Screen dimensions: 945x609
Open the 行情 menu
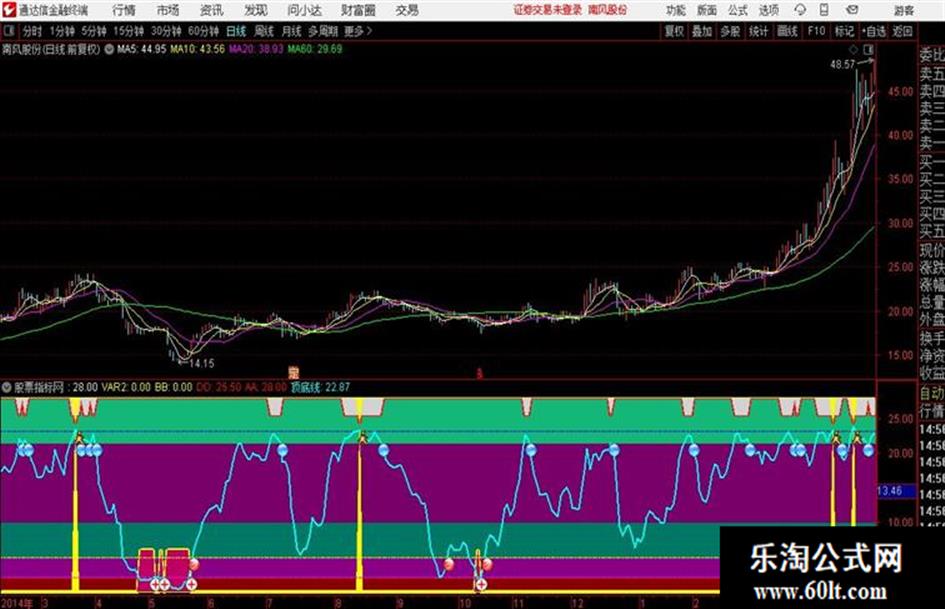pos(124,10)
